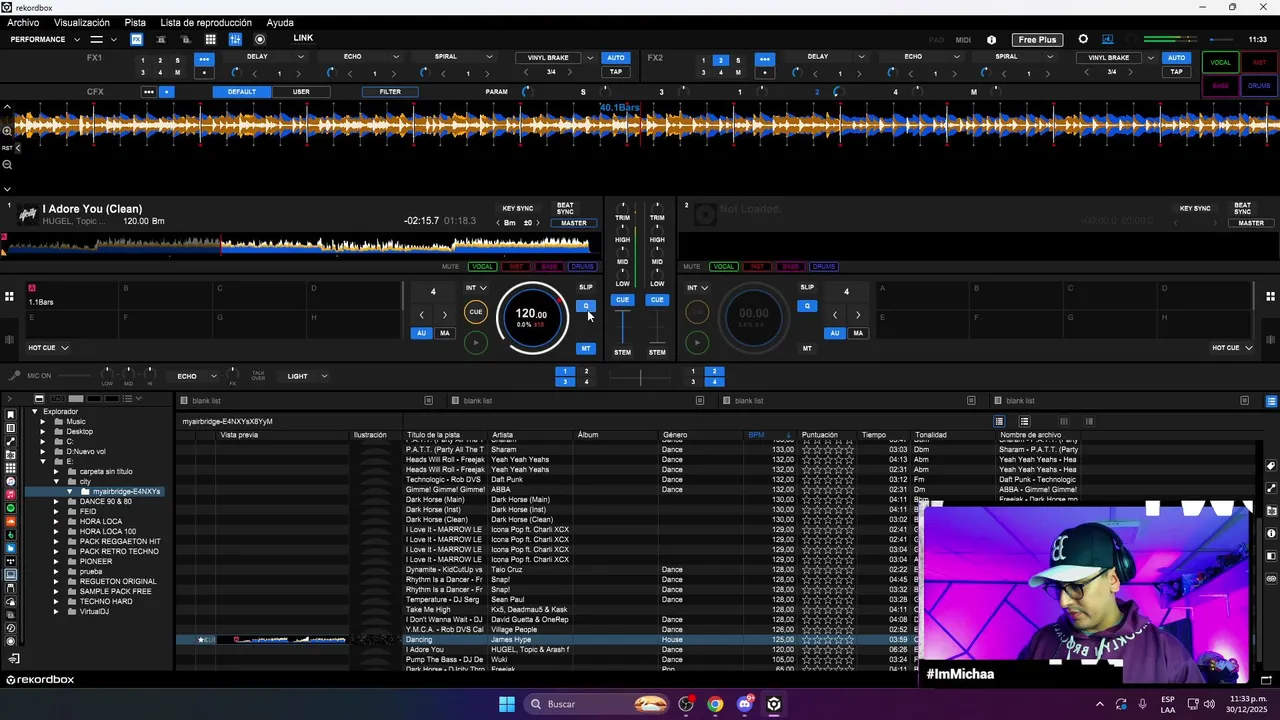This screenshot has width=1280, height=720.
Task: Open deck 1 INT mode dropdown
Action: [476, 288]
